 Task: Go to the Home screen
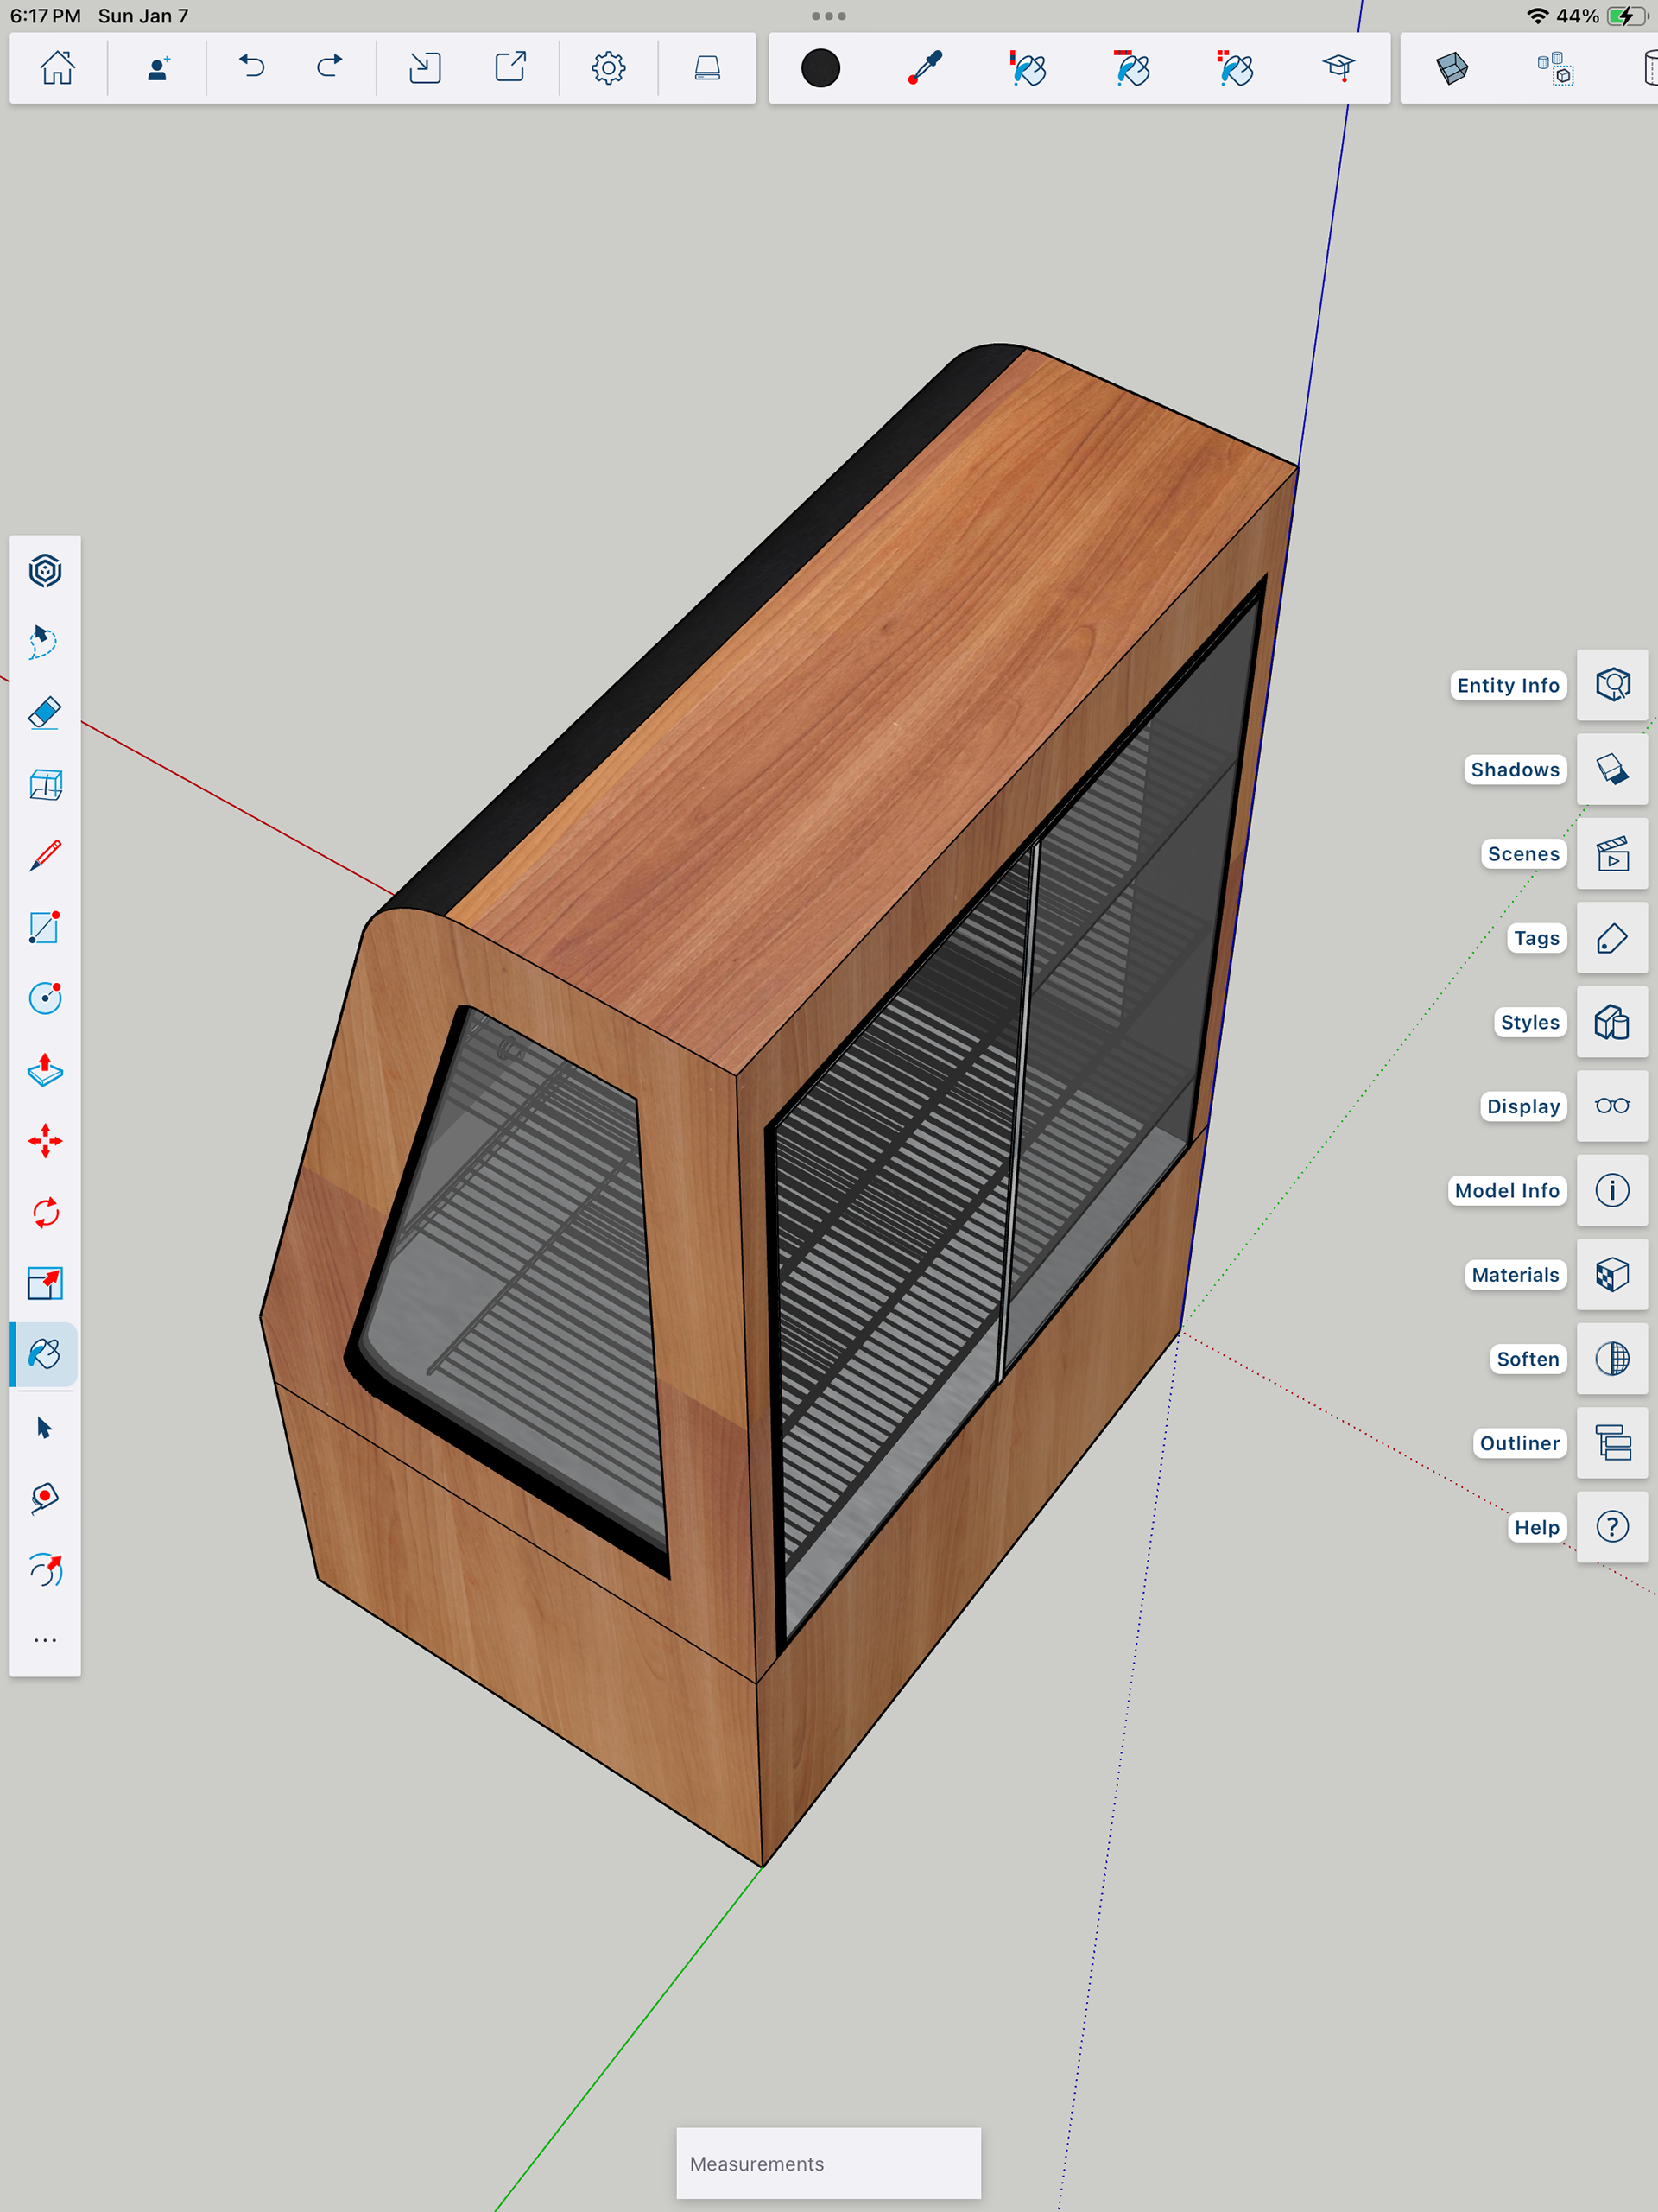click(57, 68)
